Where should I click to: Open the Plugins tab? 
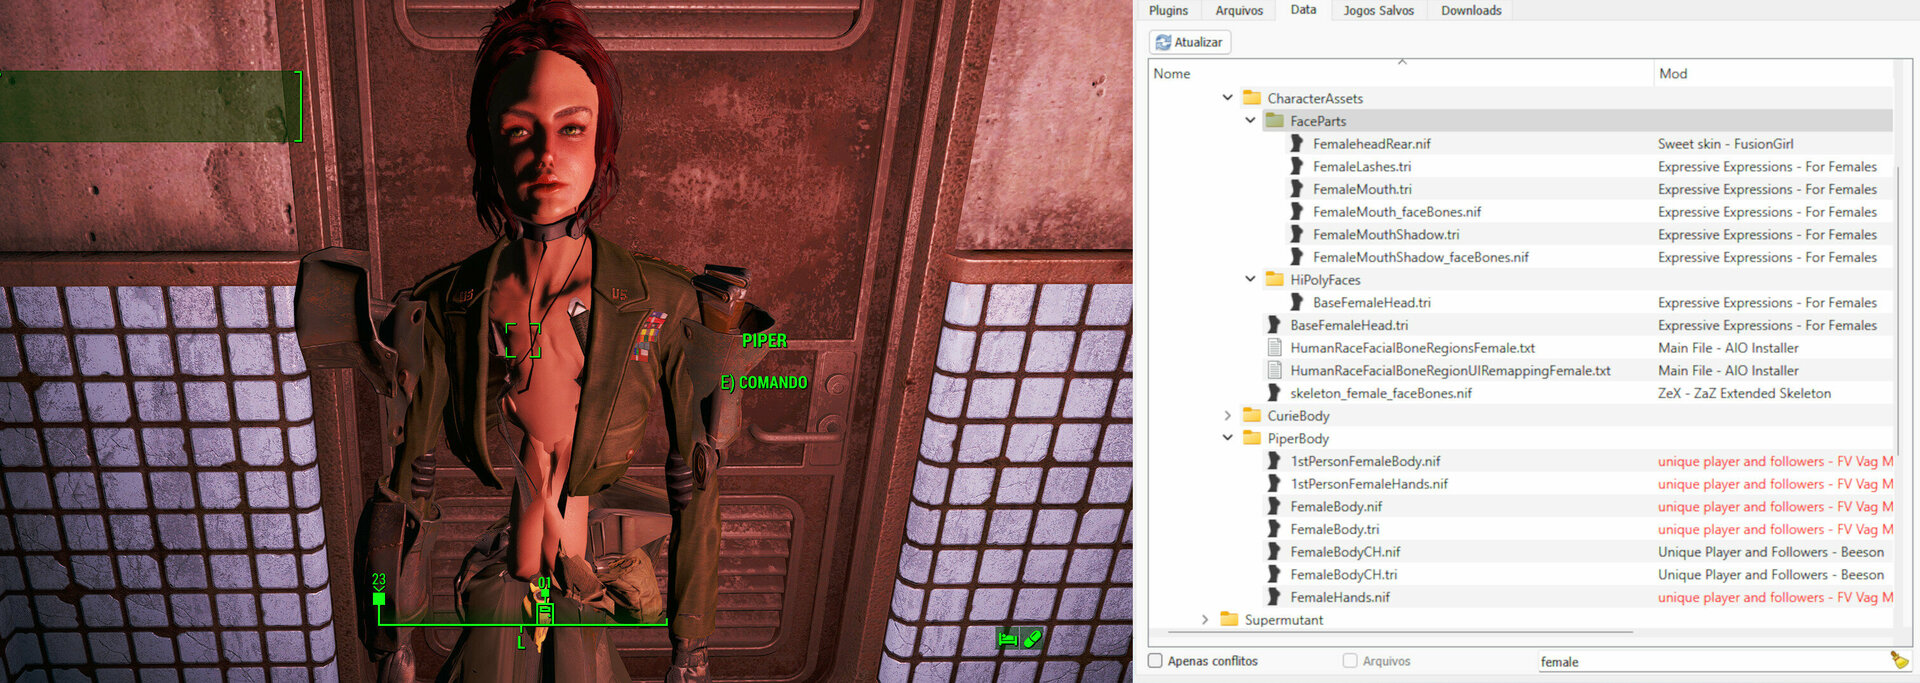coord(1168,10)
